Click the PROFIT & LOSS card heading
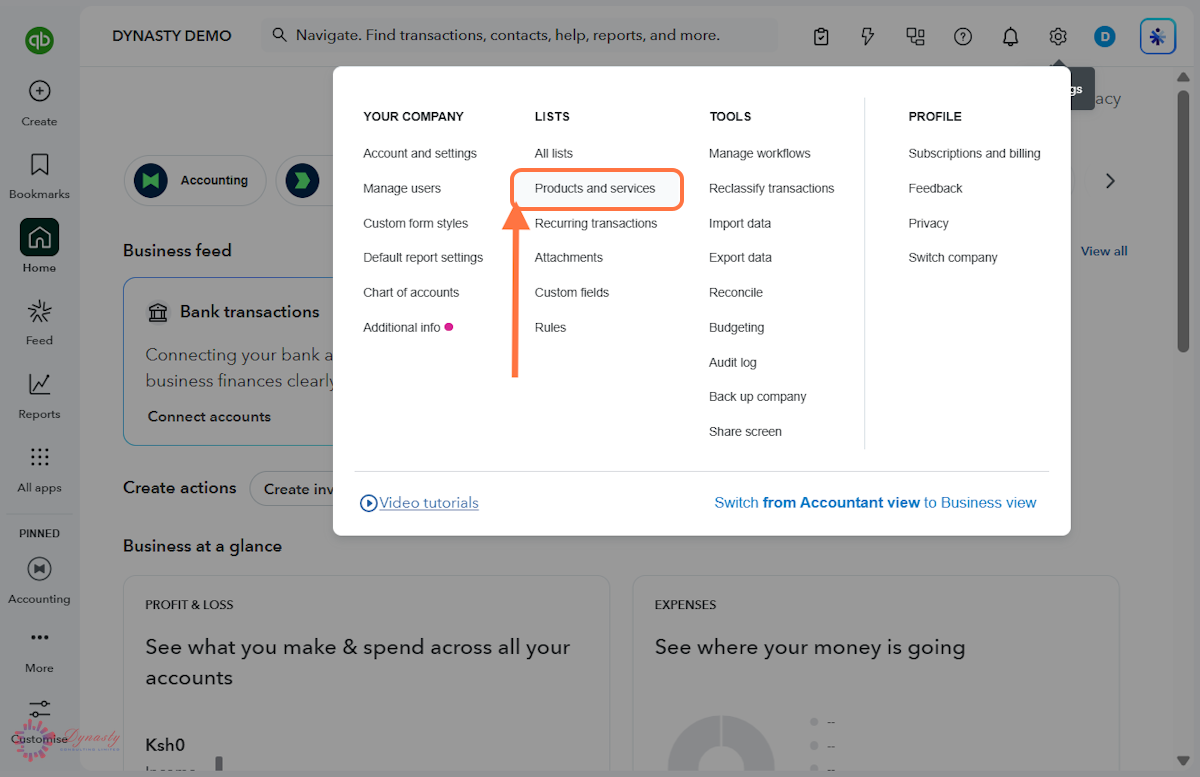1200x777 pixels. click(189, 605)
